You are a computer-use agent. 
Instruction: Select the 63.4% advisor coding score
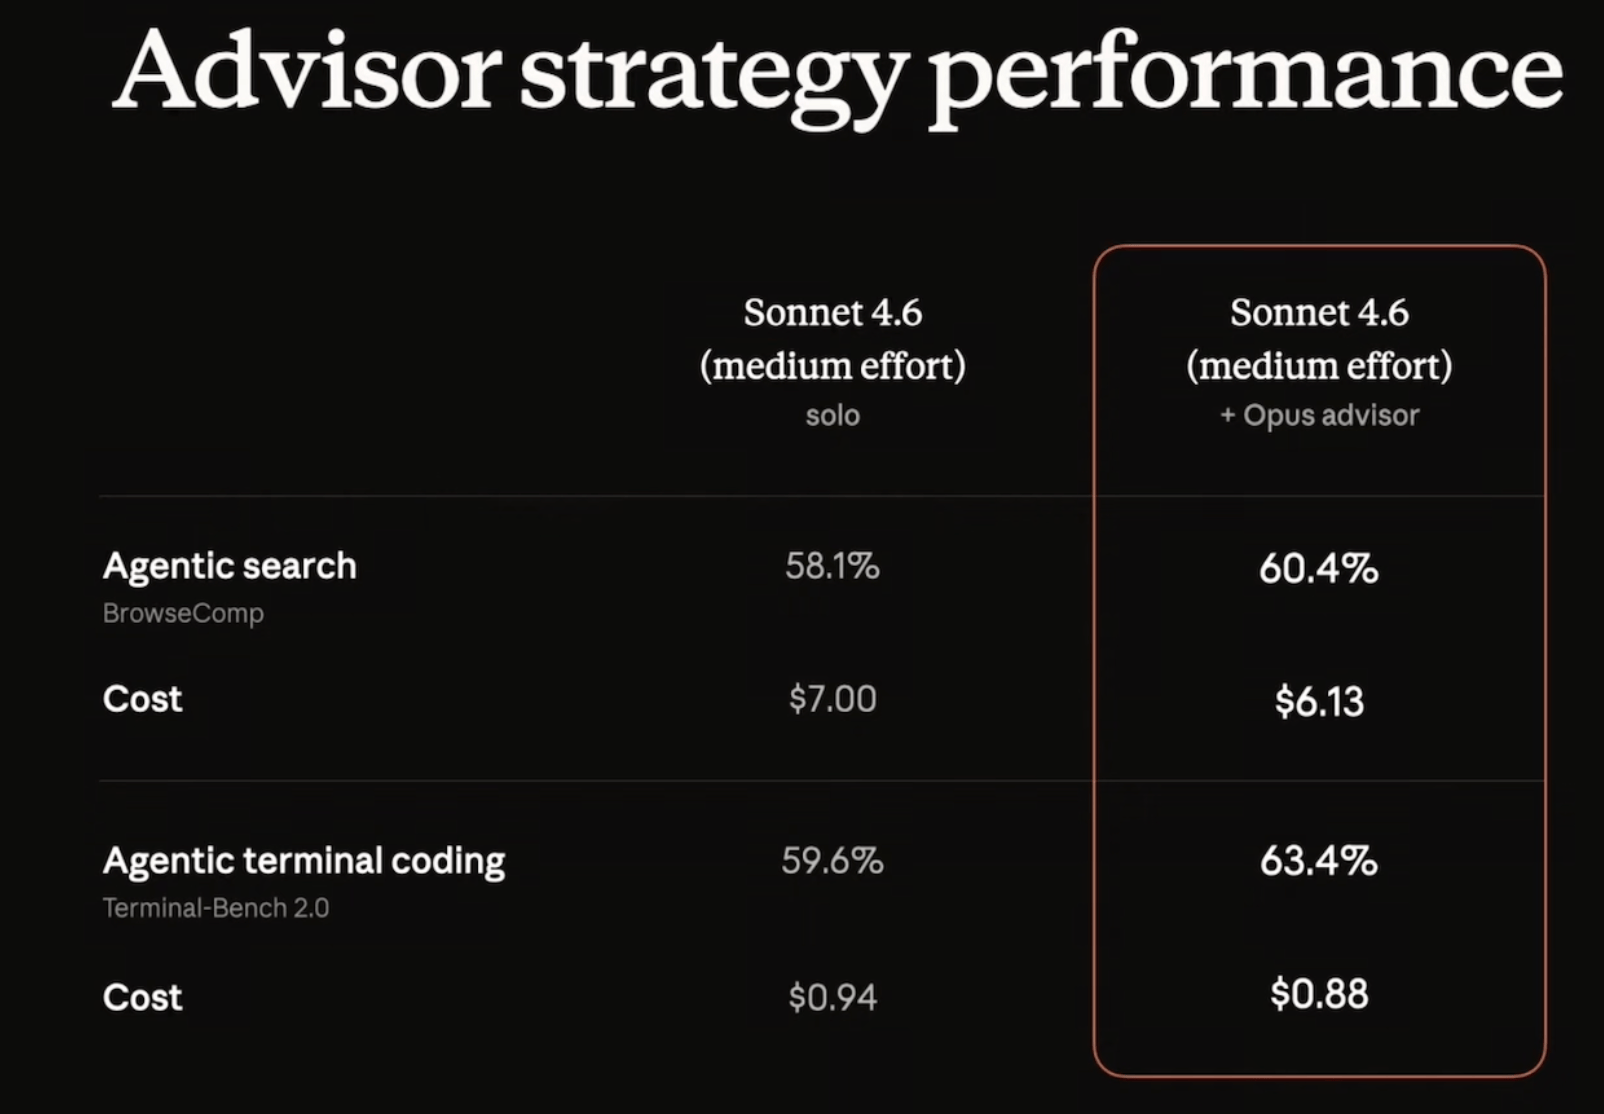coord(1318,860)
